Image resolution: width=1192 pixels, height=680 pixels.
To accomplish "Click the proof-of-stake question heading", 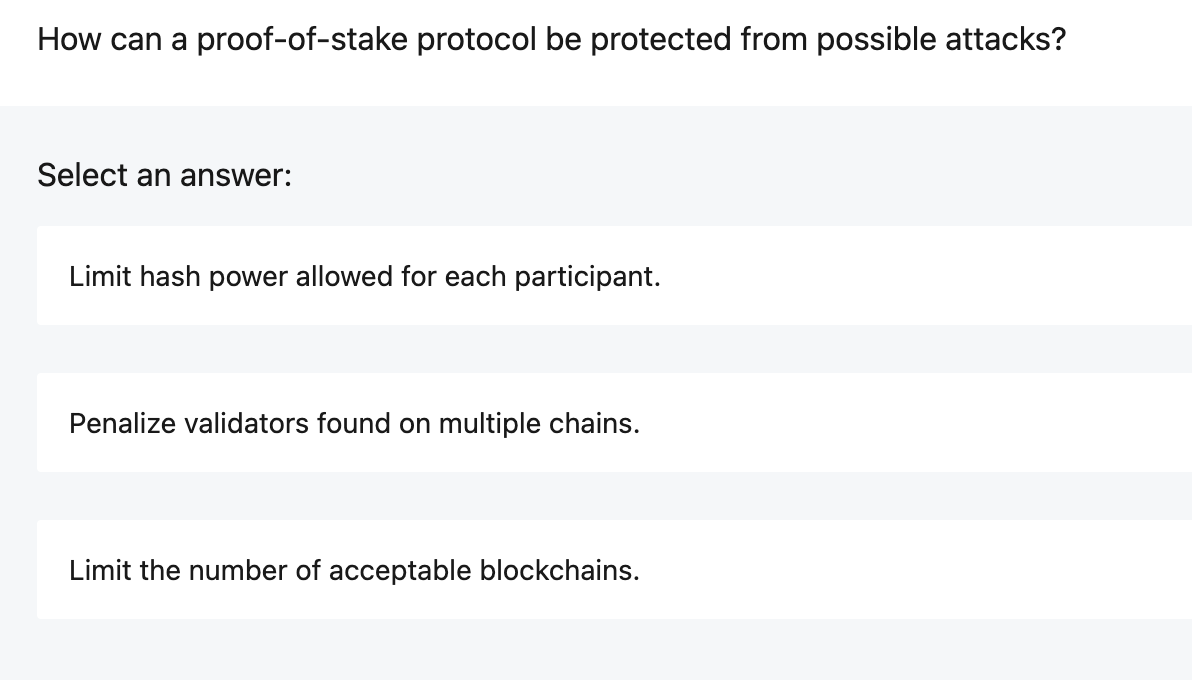I will (550, 38).
